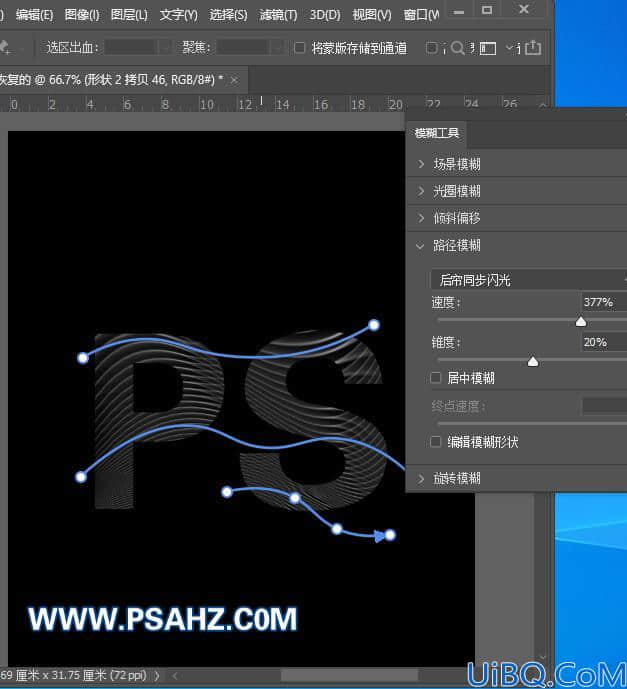627x689 pixels.
Task: Select the lower path's starting point
Action: tap(227, 492)
